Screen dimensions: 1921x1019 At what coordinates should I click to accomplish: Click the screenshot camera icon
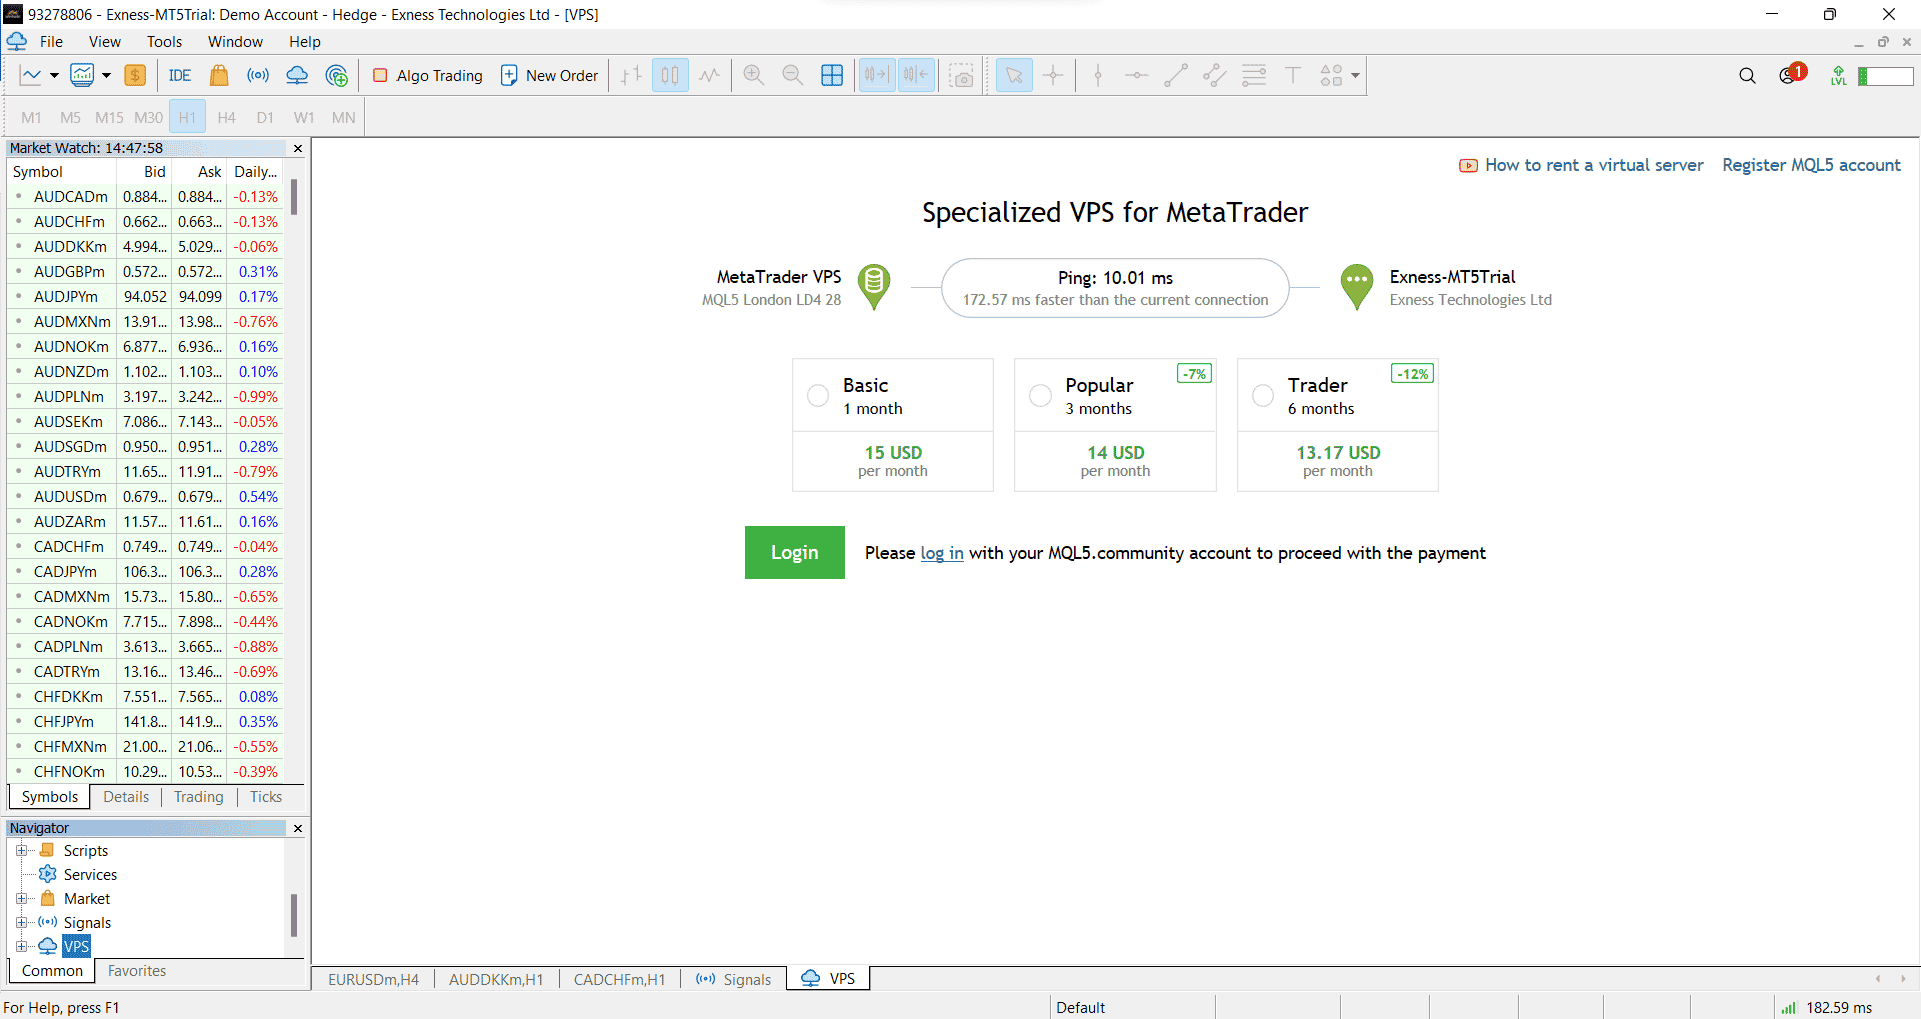[x=962, y=75]
